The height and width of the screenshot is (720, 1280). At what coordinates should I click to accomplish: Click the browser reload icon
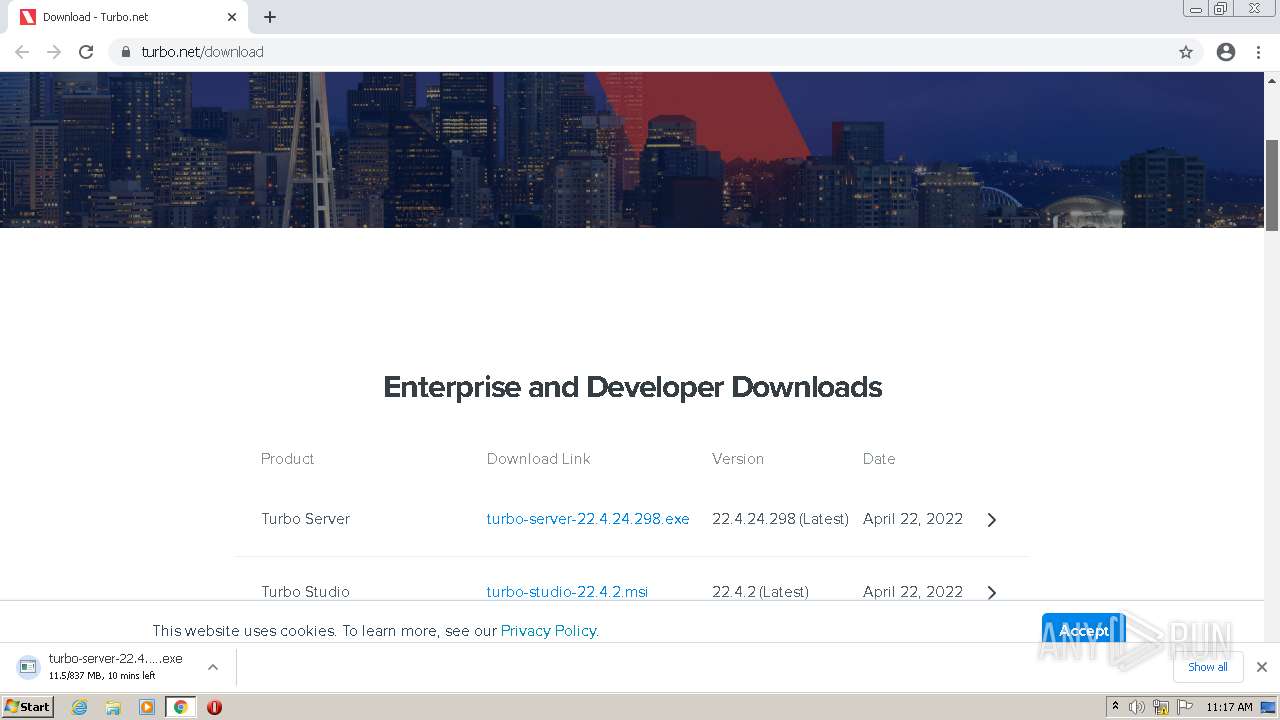(86, 52)
